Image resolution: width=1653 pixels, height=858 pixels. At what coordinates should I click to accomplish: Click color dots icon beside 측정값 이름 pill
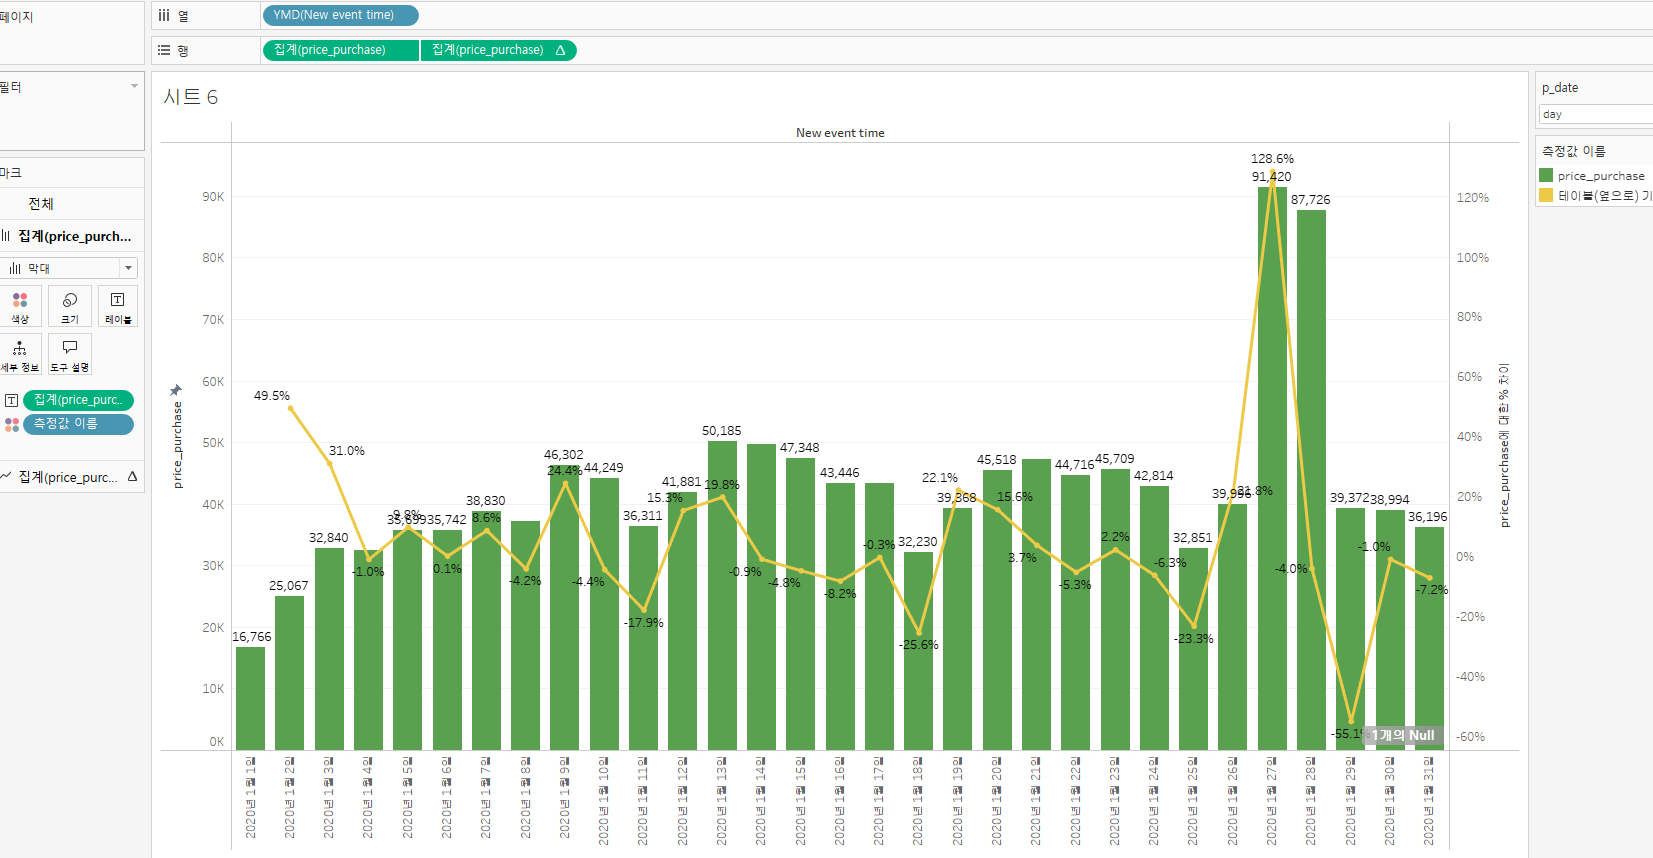[12, 424]
